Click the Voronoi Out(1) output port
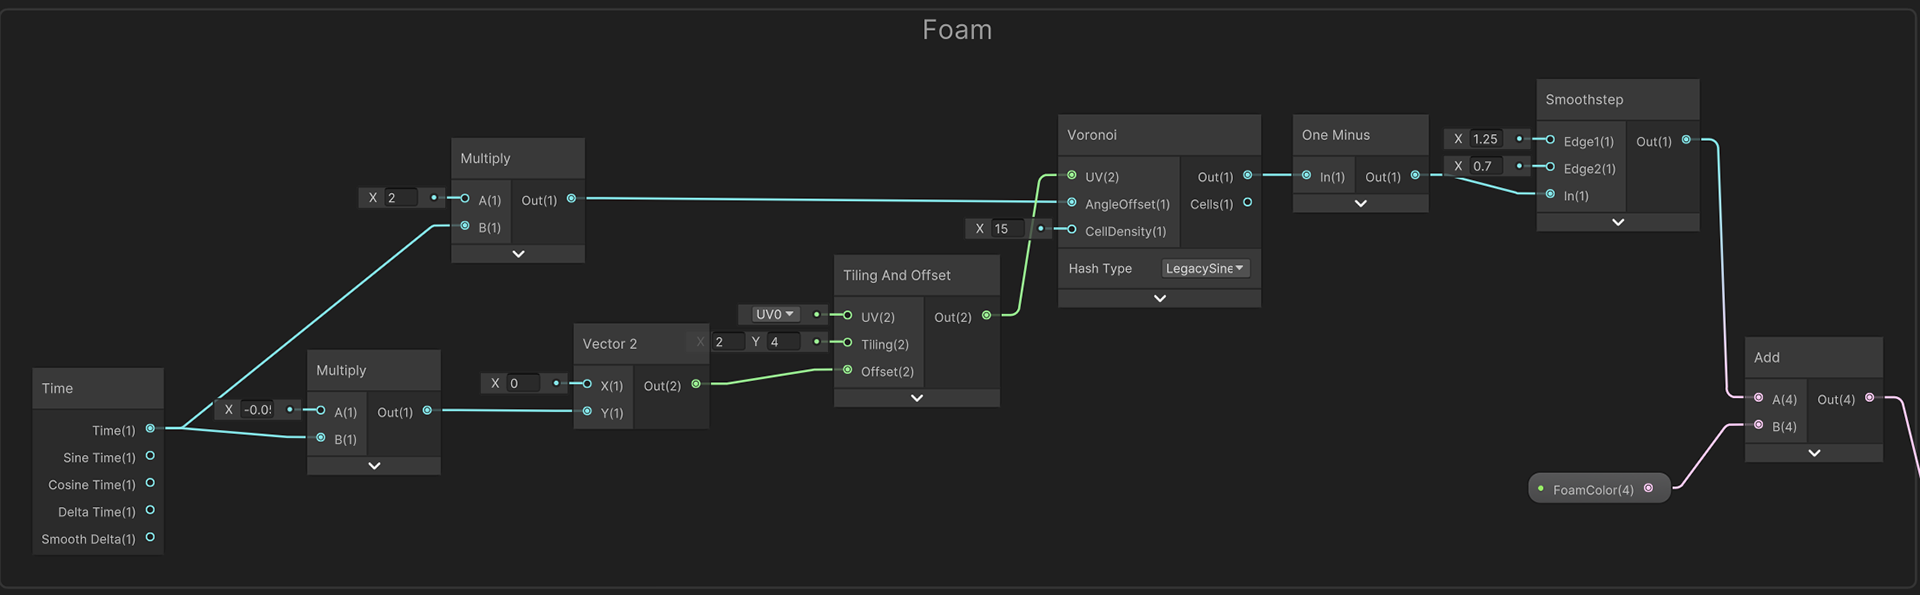This screenshot has width=1920, height=595. click(1247, 176)
